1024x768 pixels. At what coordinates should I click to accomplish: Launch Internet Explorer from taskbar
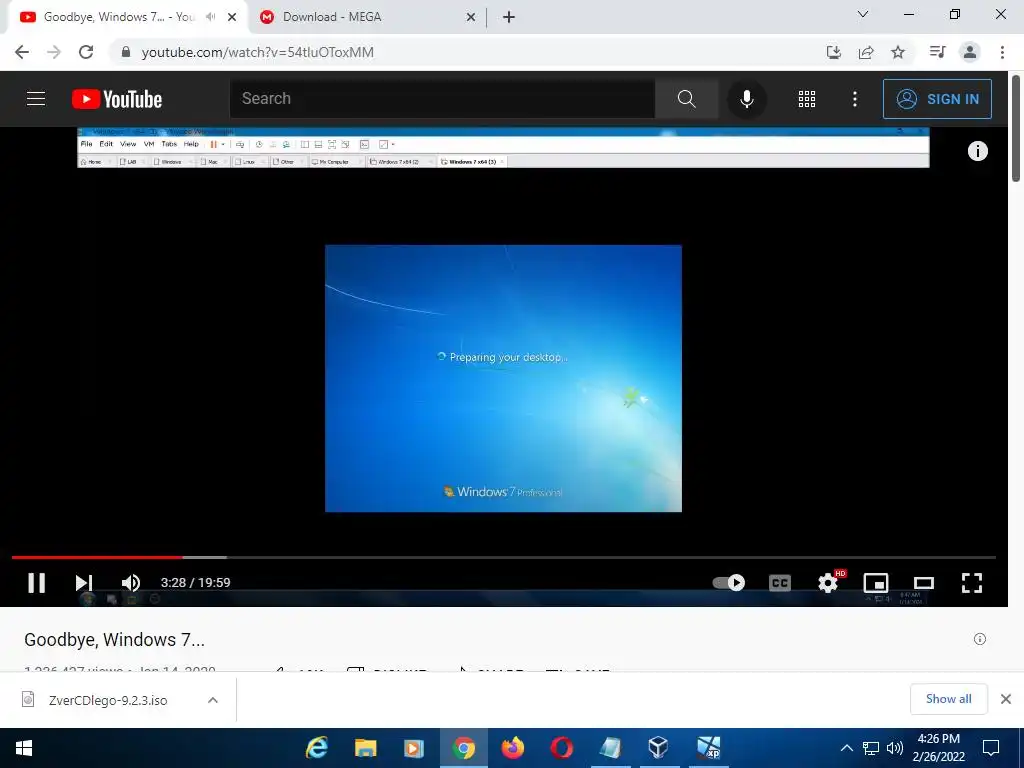317,748
